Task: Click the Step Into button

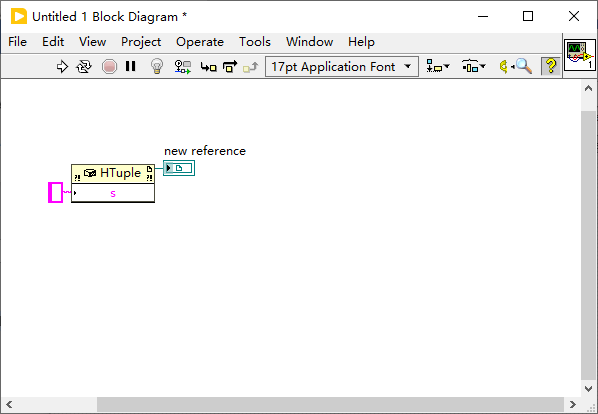Action: 209,67
